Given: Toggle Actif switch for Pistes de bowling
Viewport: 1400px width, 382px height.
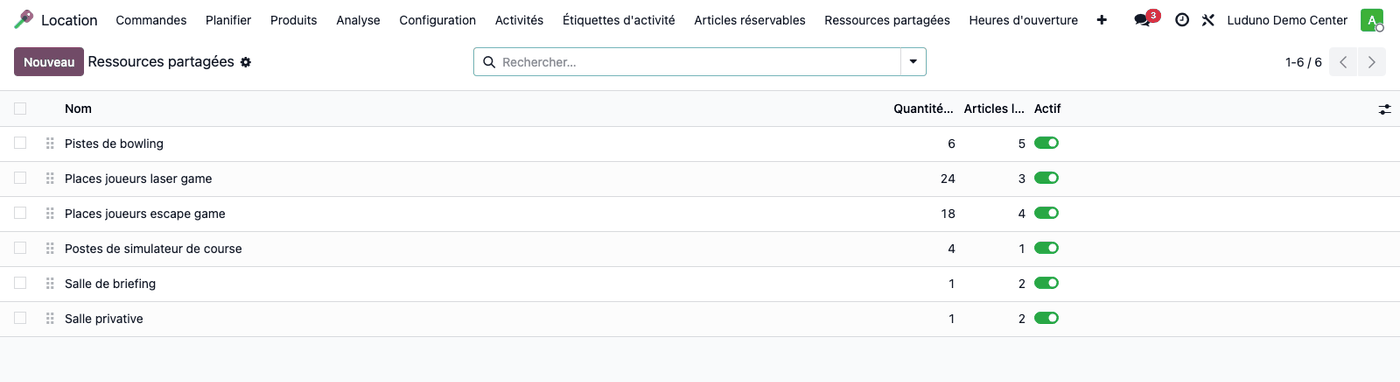Looking at the screenshot, I should (x=1046, y=143).
